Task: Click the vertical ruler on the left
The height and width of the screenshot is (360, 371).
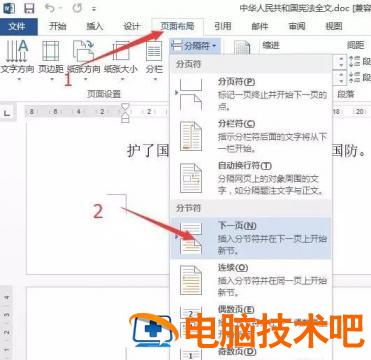Action: 7,322
